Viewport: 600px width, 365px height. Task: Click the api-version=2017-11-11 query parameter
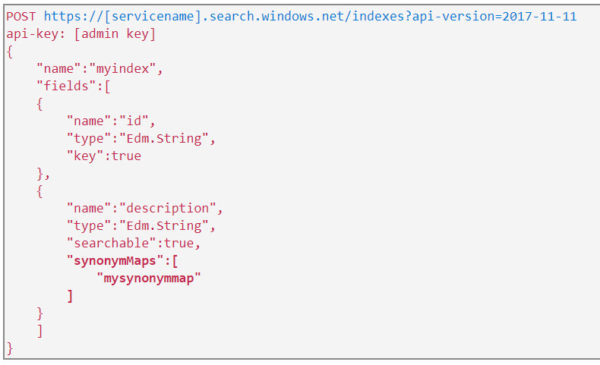[494, 16]
